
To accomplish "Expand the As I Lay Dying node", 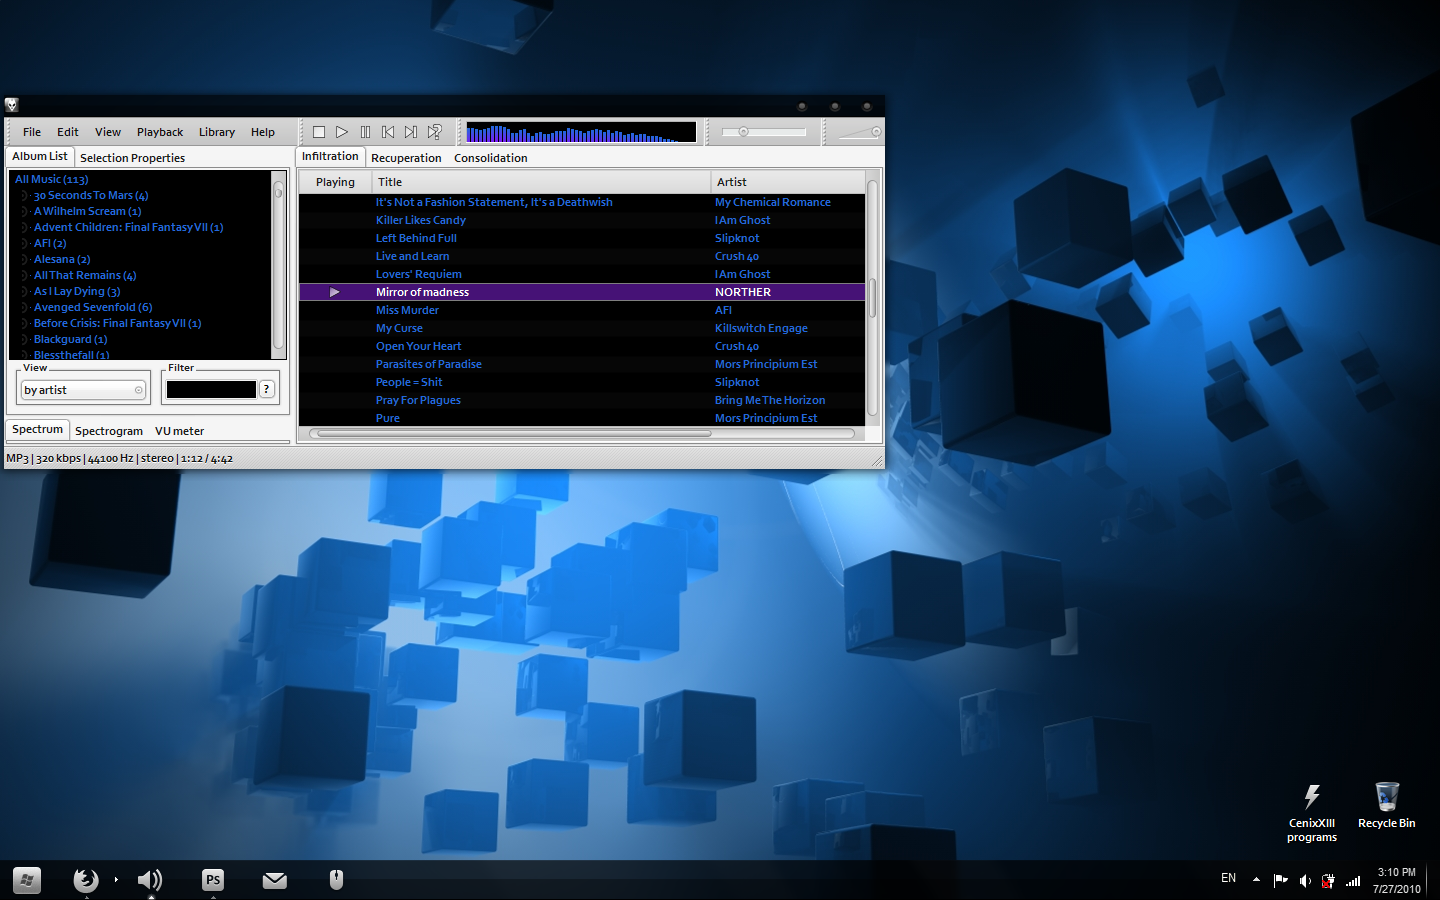I will (x=25, y=292).
